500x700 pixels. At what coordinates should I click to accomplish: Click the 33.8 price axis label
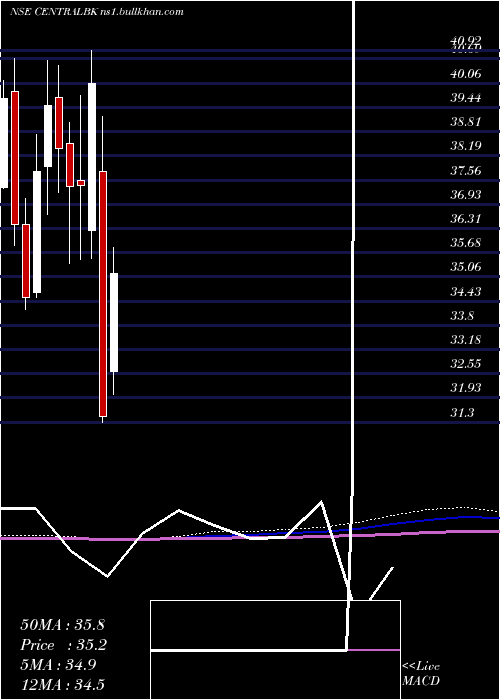pos(462,316)
